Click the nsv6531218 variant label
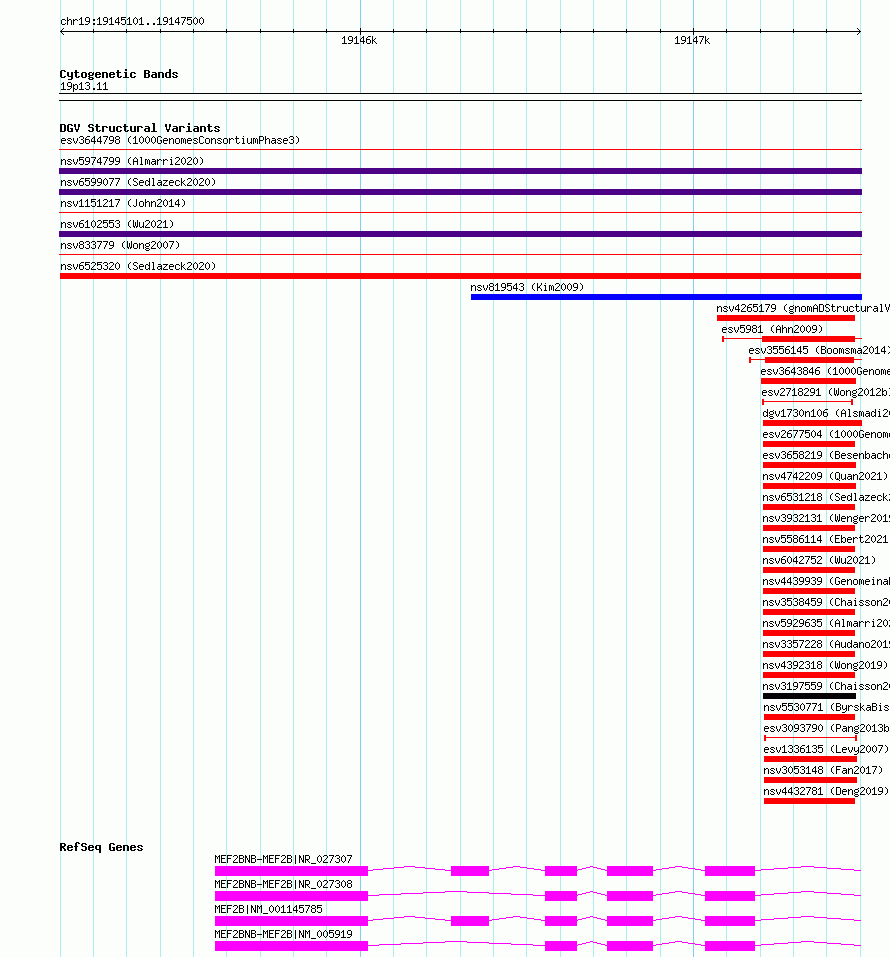 pyautogui.click(x=826, y=497)
